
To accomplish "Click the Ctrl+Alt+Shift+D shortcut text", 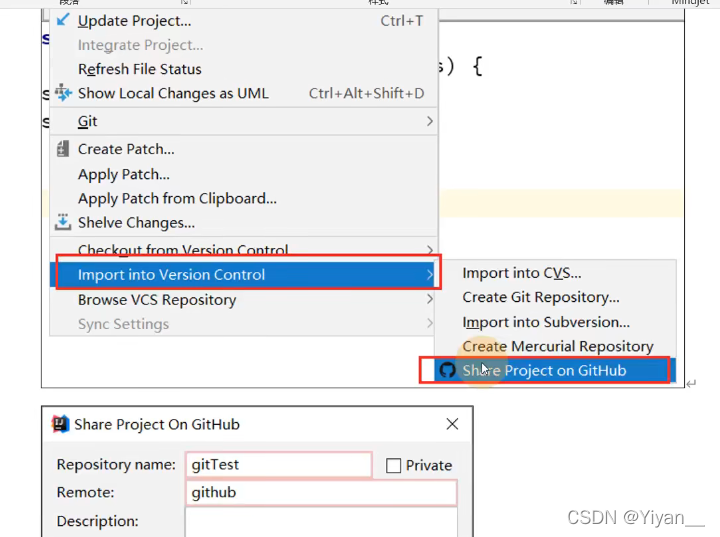I will coord(366,93).
